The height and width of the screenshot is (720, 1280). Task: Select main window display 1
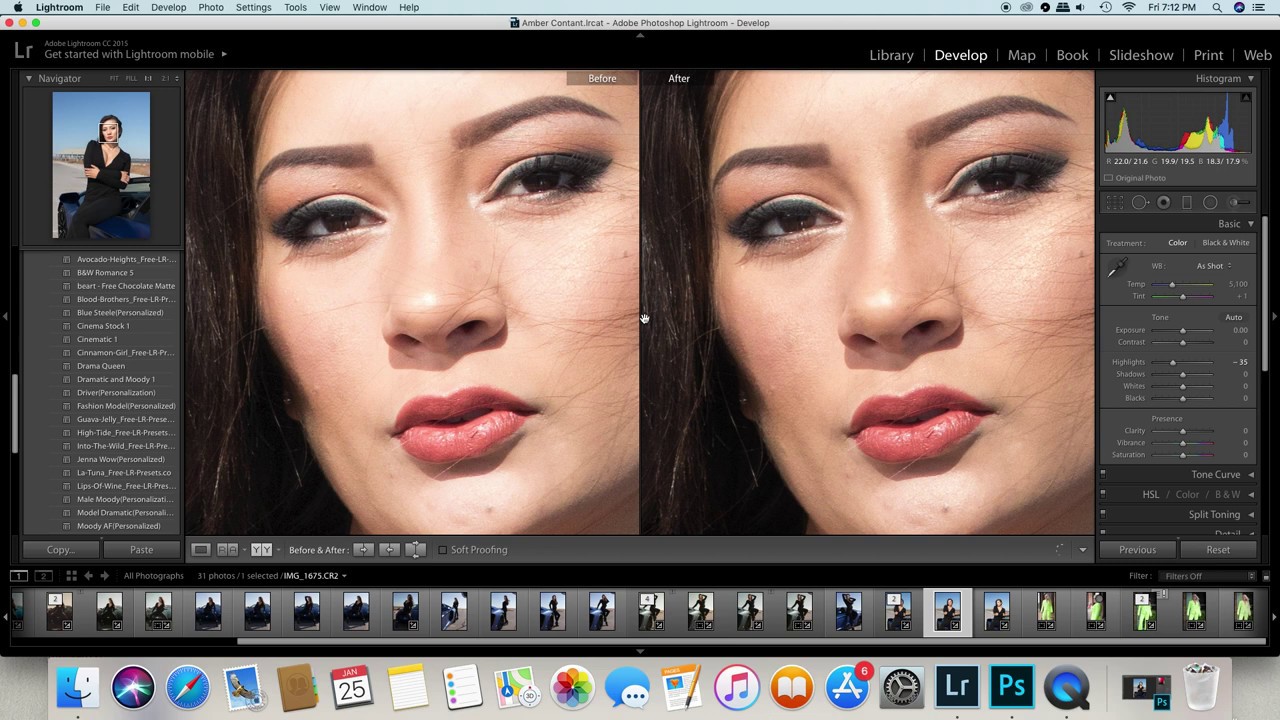point(19,576)
